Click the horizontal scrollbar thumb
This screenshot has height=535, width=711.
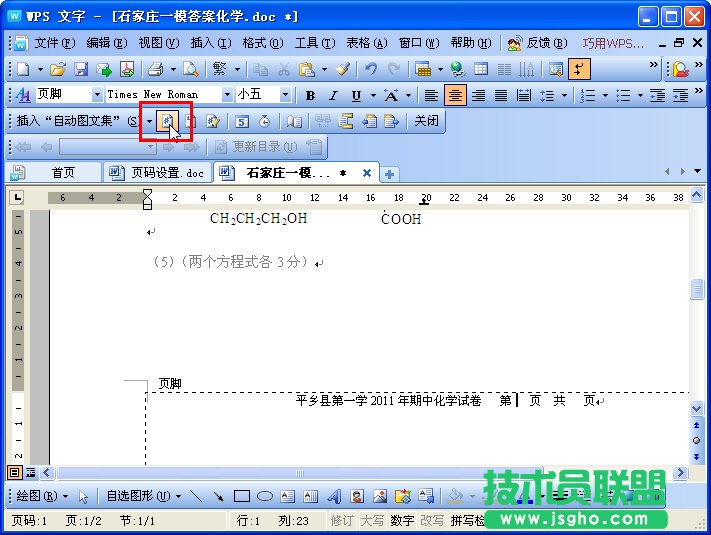click(300, 473)
